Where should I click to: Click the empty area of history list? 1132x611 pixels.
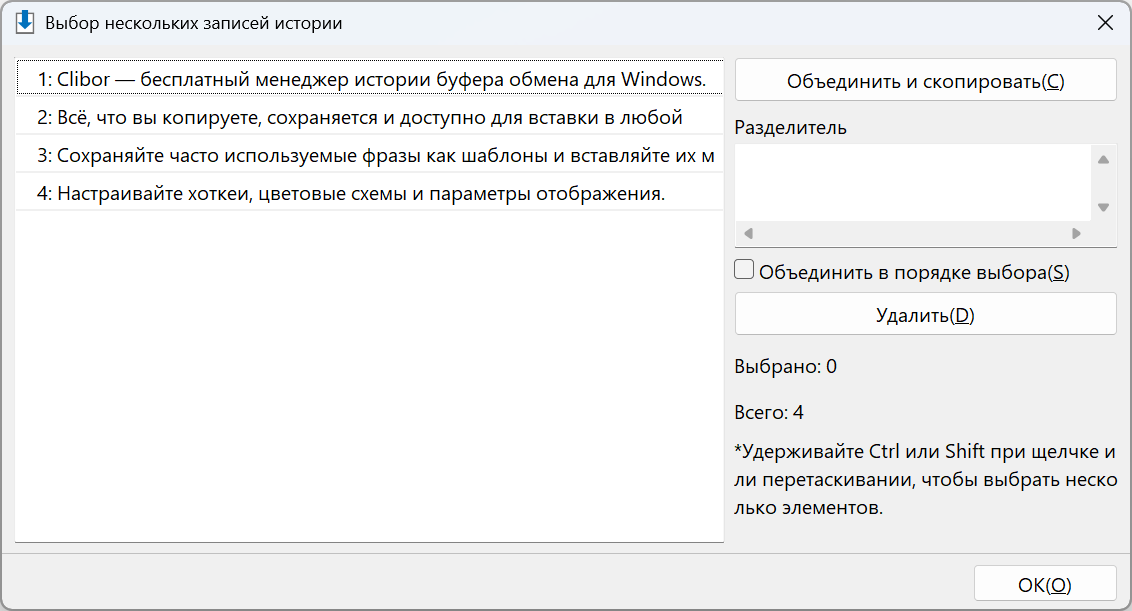(370, 376)
